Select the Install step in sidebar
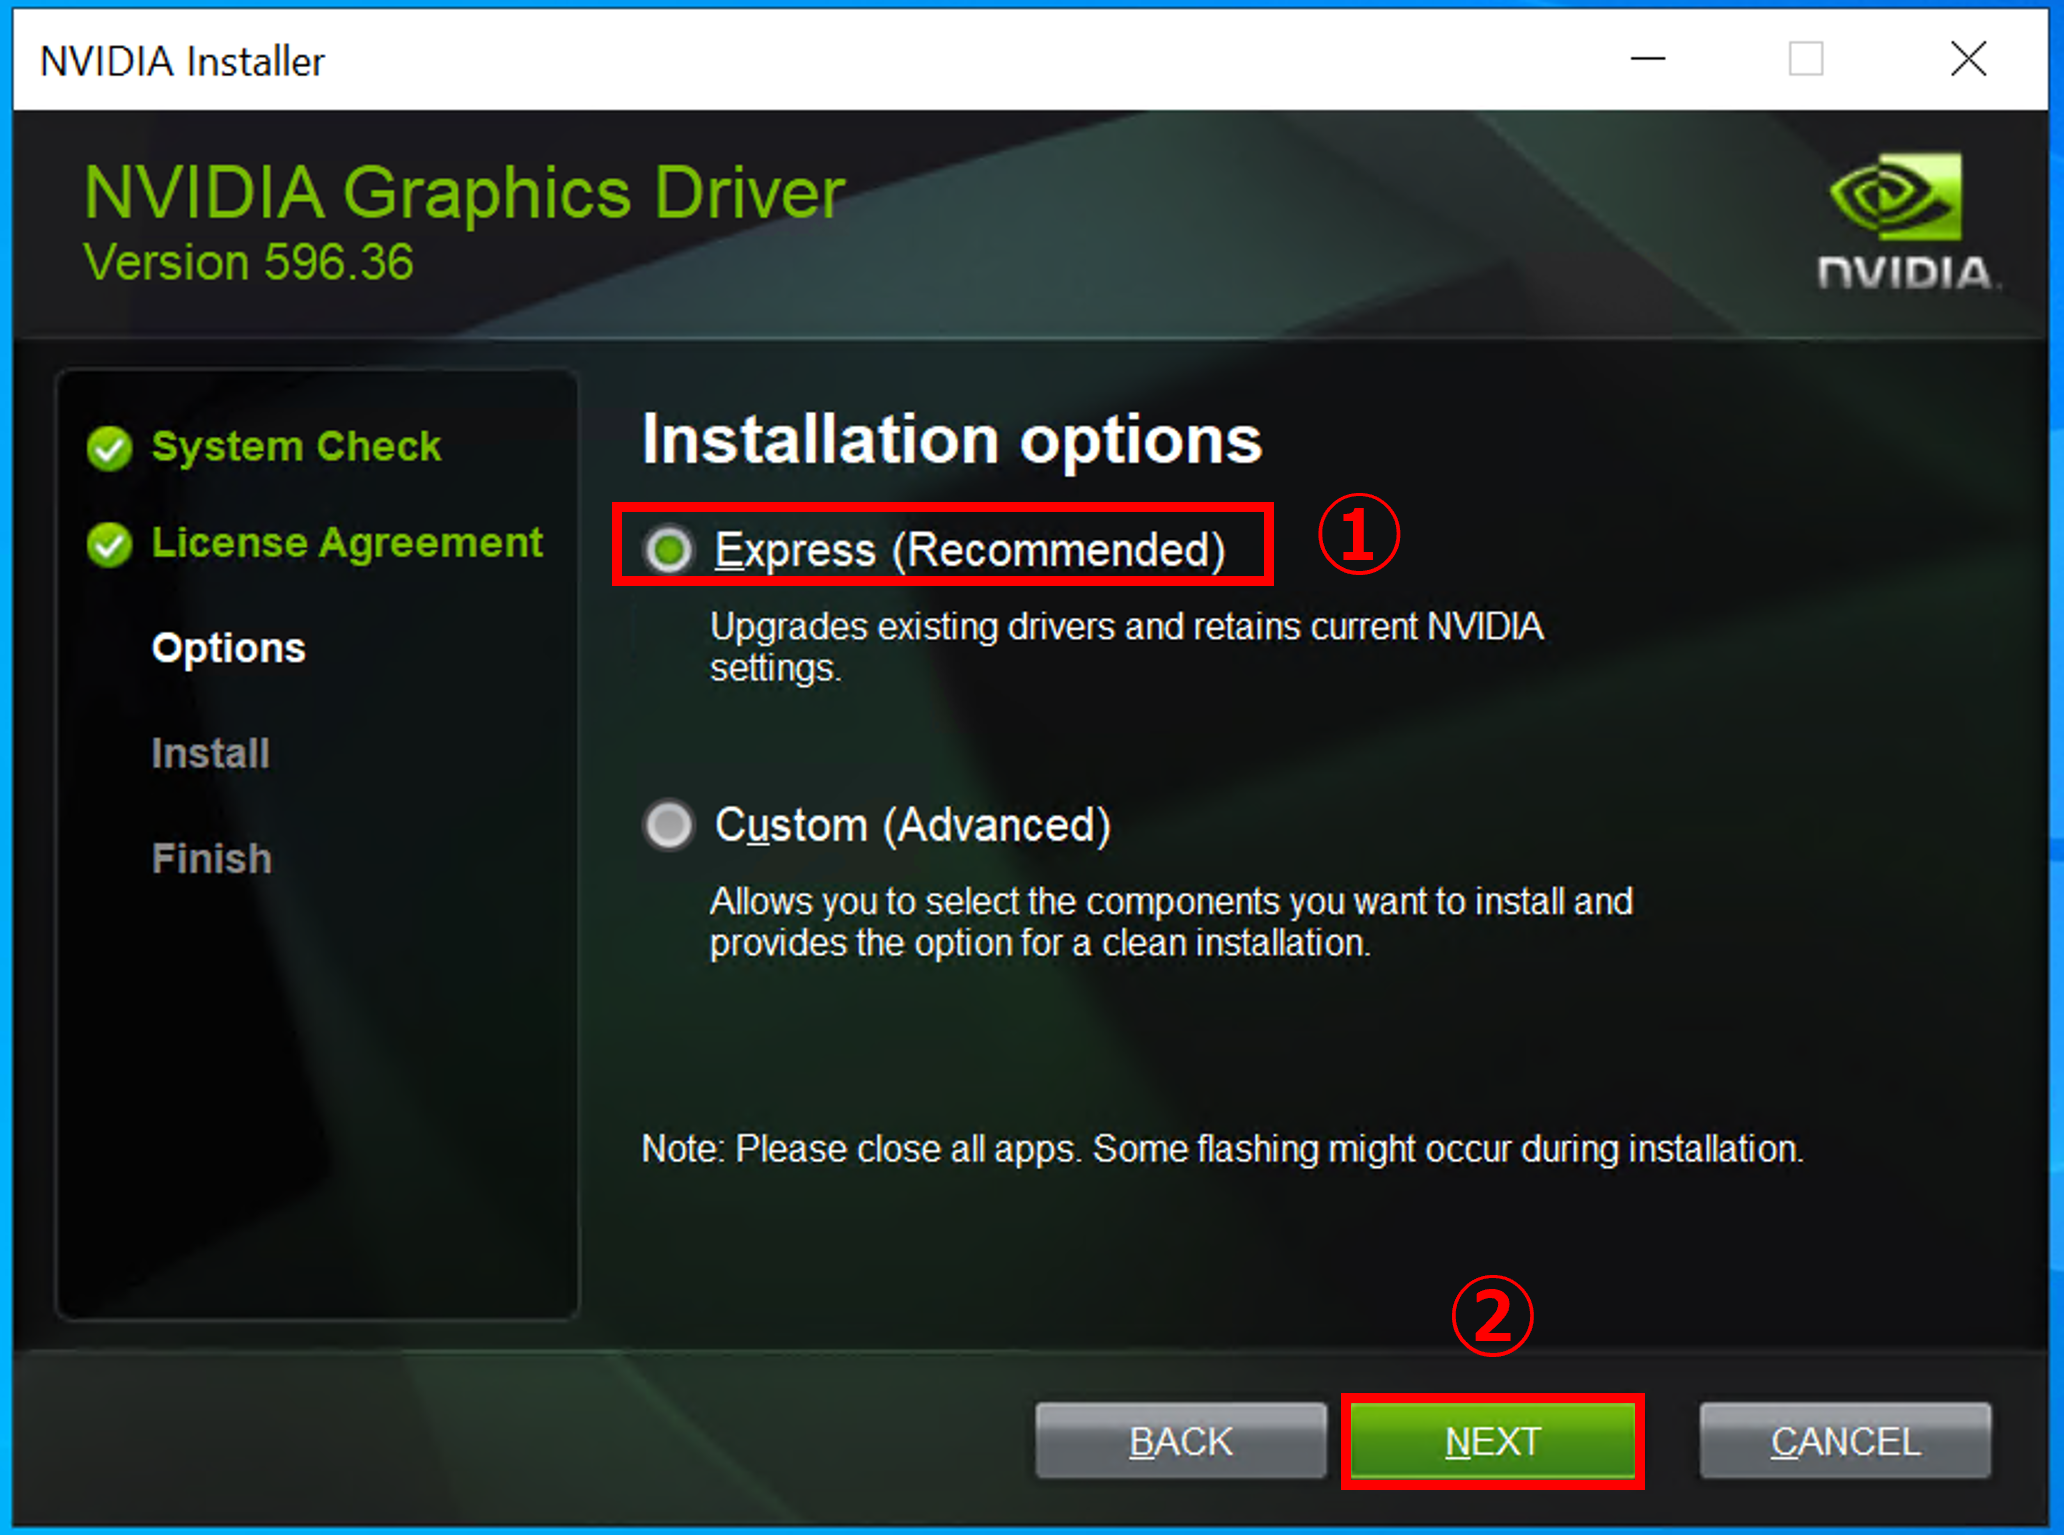This screenshot has height=1535, width=2064. 211,753
